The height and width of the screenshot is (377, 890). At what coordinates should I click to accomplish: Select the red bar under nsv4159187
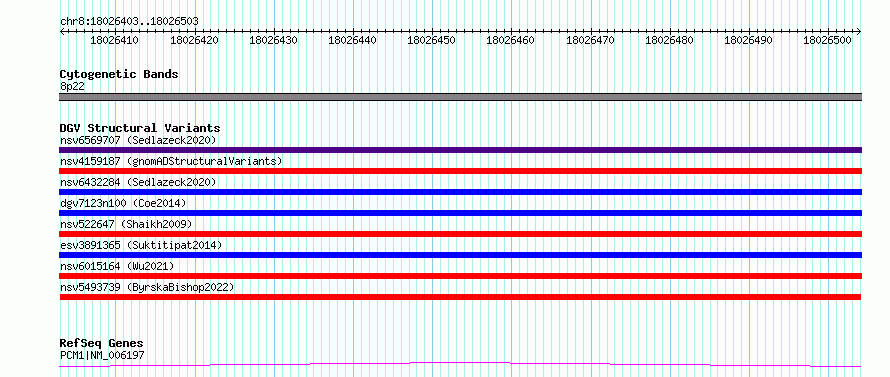(x=460, y=171)
